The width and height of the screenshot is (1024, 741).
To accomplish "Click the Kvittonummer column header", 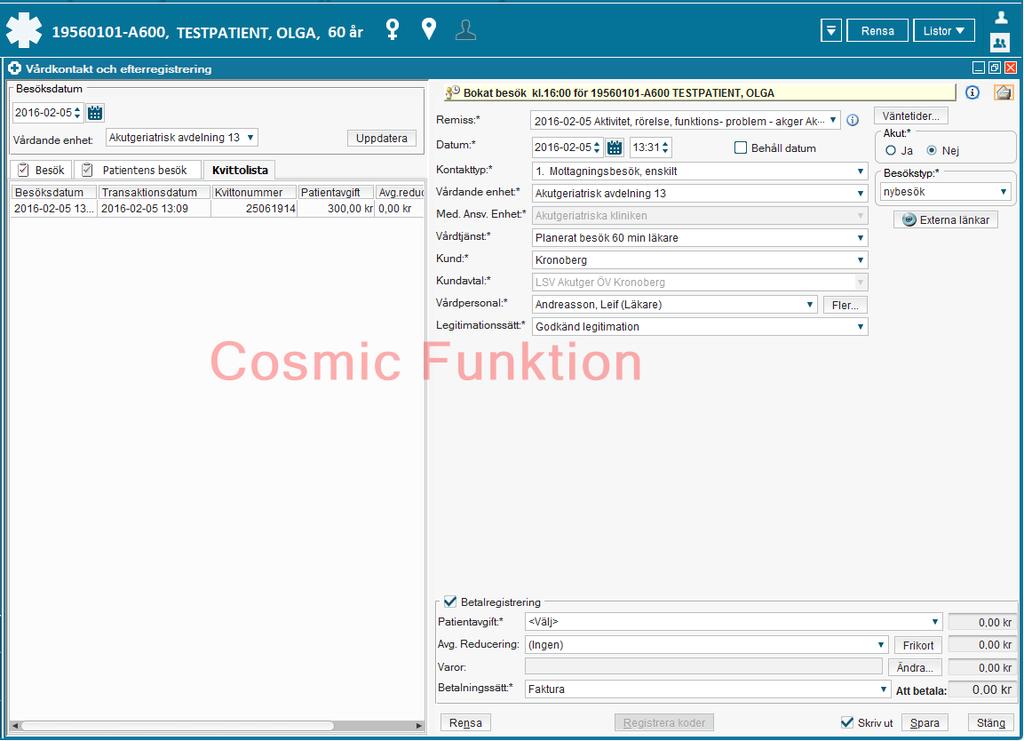I will click(254, 193).
